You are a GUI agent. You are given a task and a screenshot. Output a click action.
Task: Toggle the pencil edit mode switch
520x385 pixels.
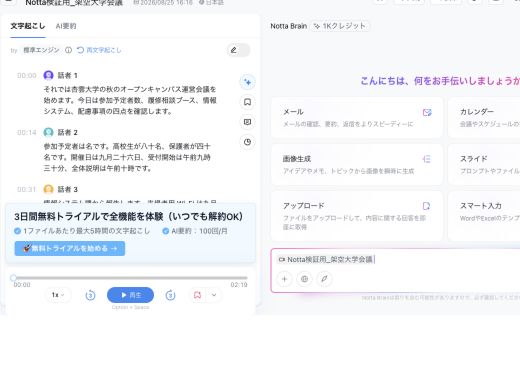[238, 50]
